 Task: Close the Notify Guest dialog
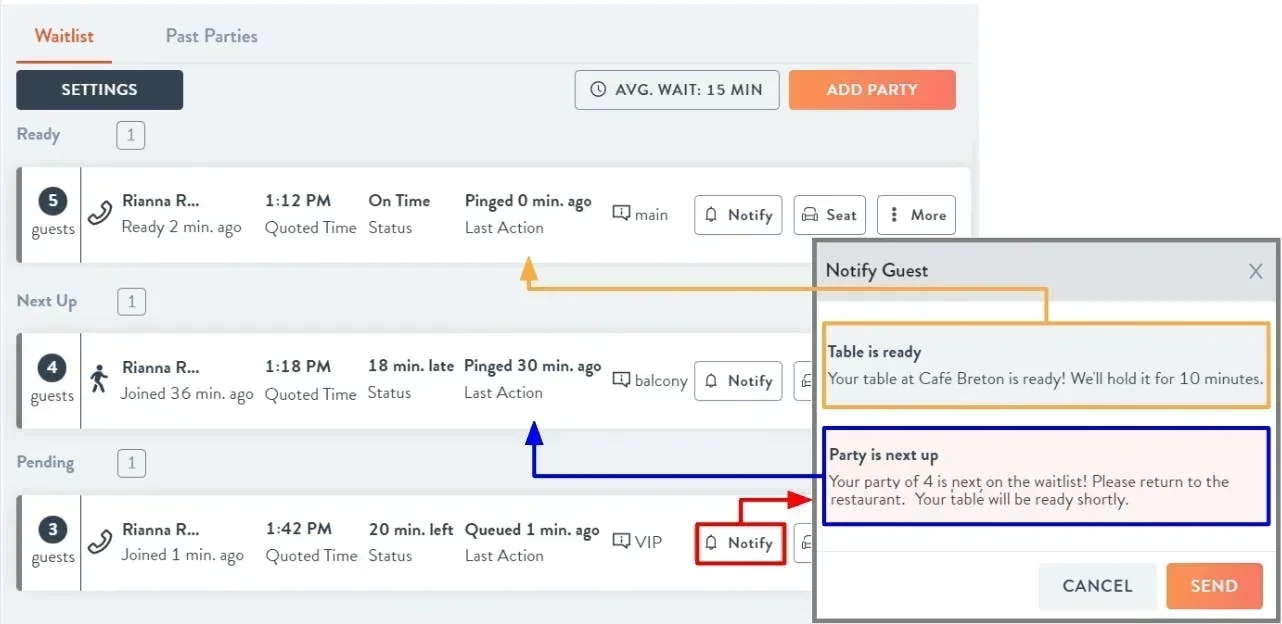[1256, 271]
